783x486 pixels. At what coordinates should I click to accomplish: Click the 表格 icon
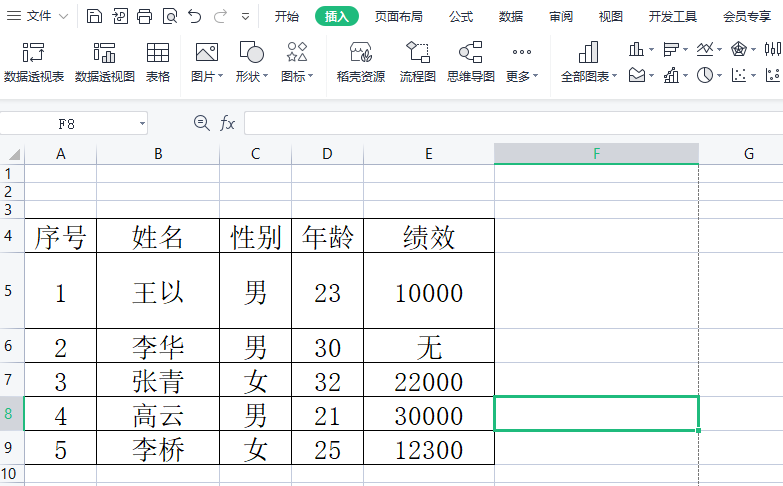coord(158,62)
